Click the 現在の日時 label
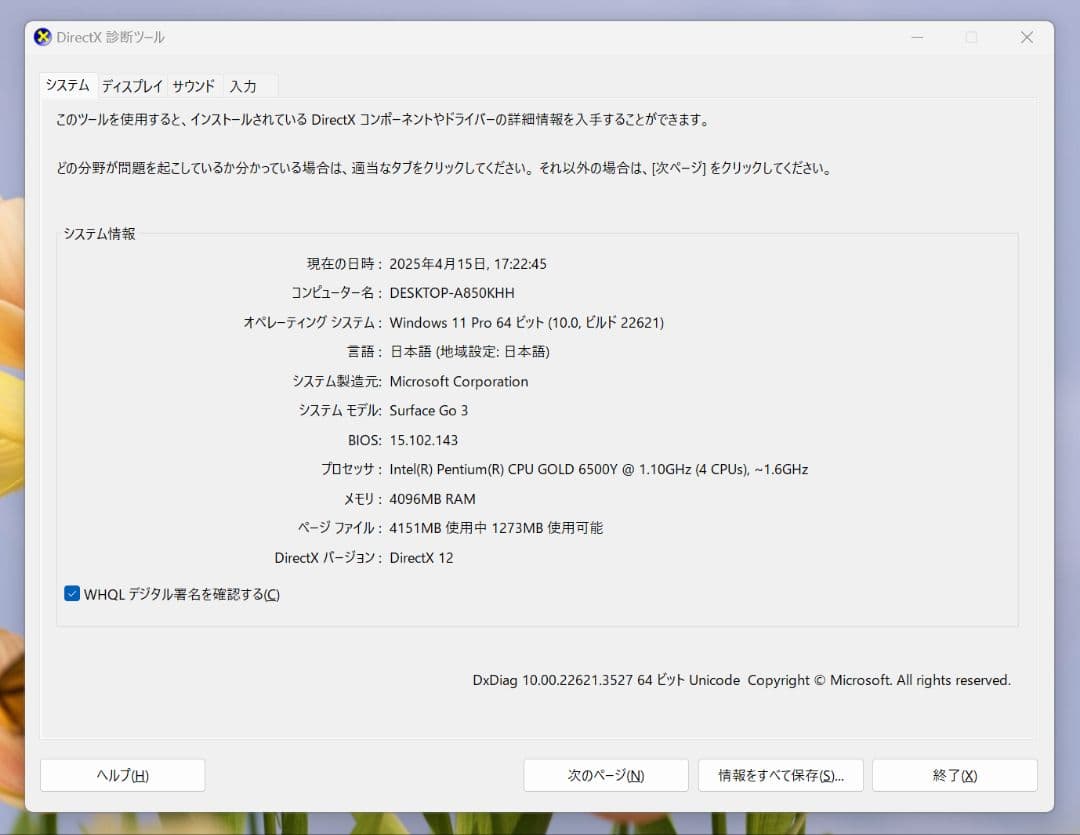 [344, 264]
